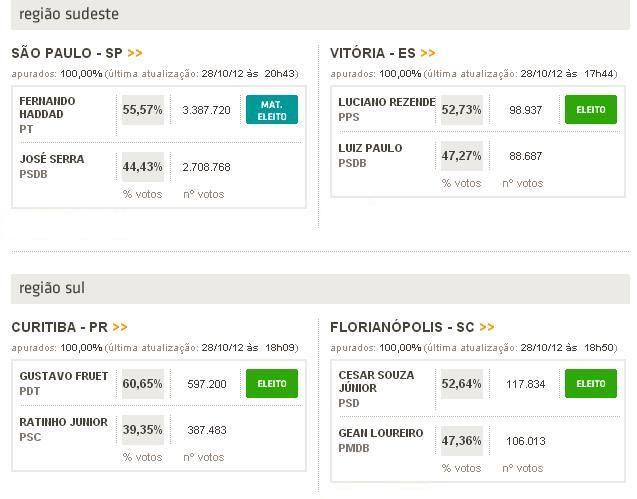This screenshot has width=637, height=499.
Task: Open the SÃO PAULO - SP heading link
Action: tap(68, 53)
